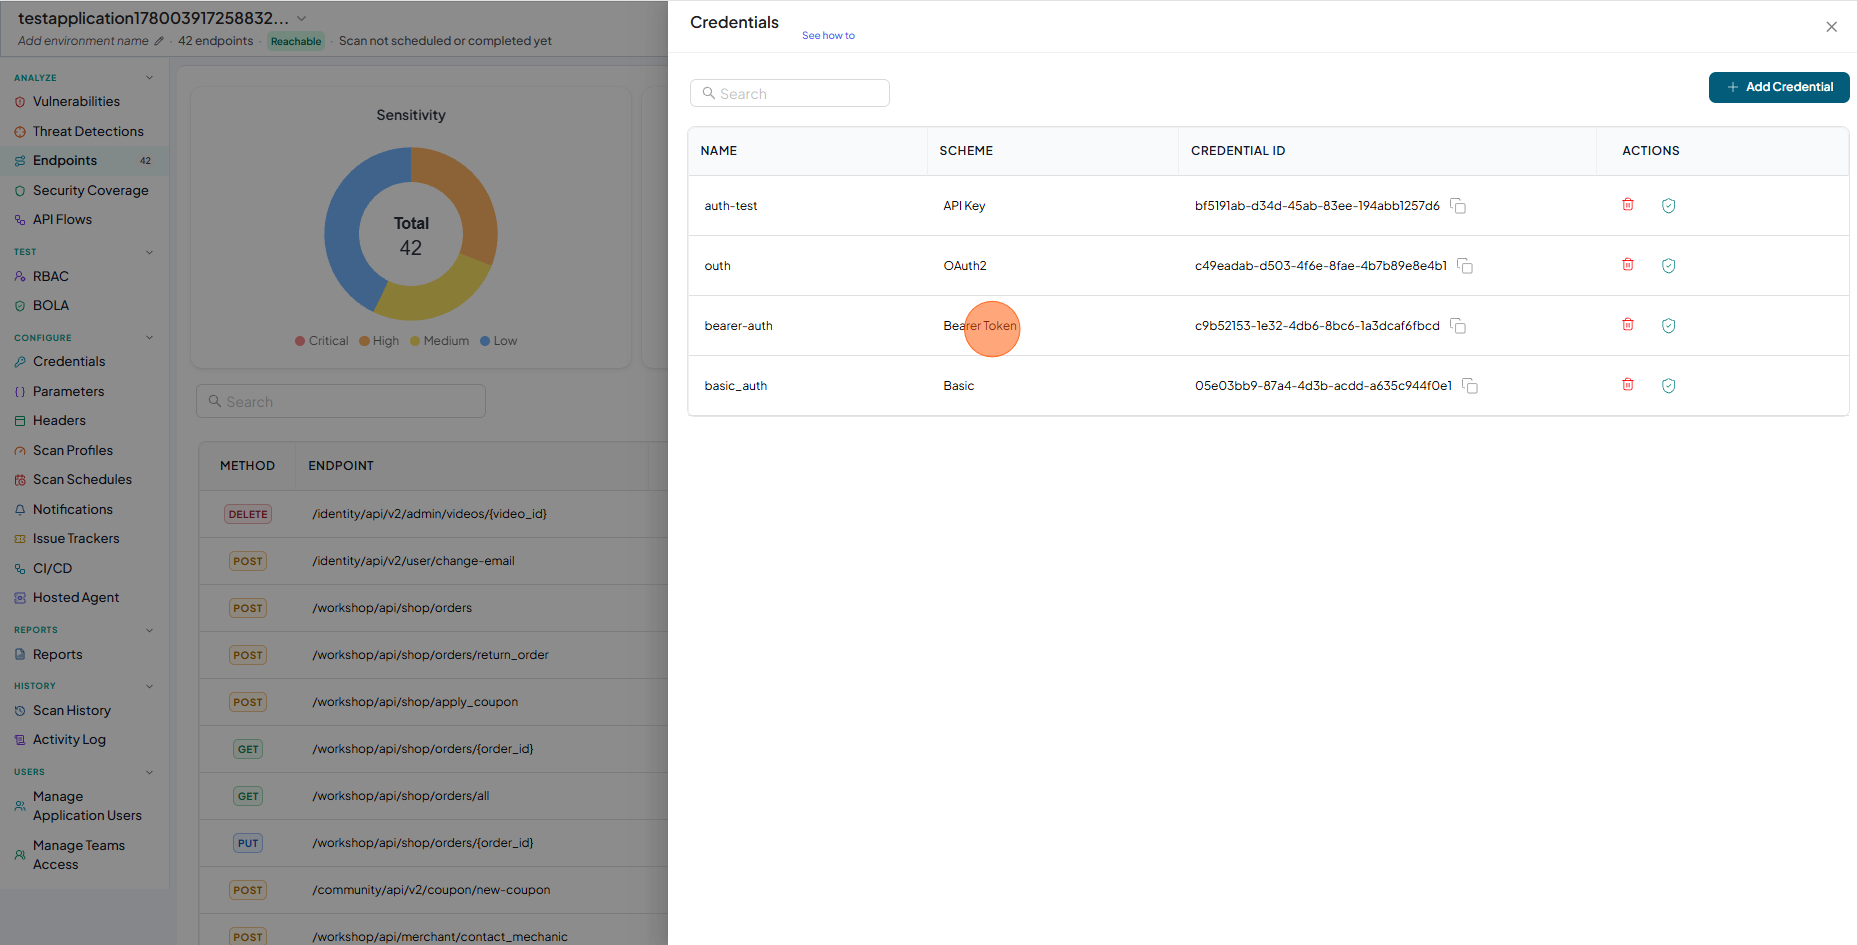This screenshot has width=1857, height=945.
Task: Open the application name dropdown
Action: click(x=302, y=19)
